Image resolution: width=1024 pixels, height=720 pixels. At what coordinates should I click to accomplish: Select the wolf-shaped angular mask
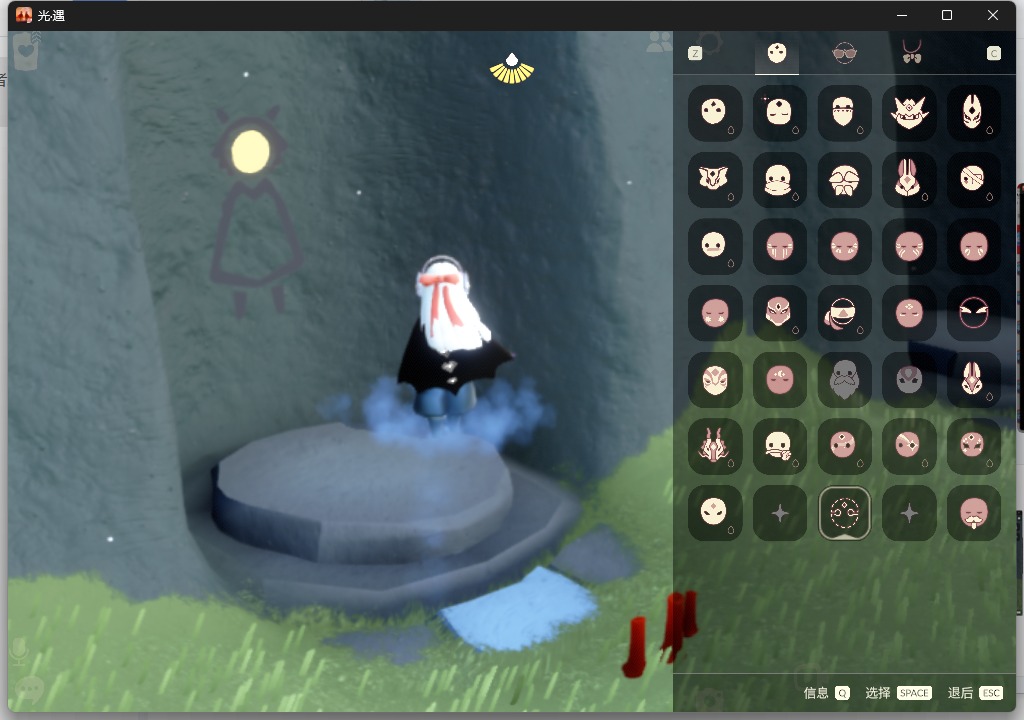pos(715,180)
